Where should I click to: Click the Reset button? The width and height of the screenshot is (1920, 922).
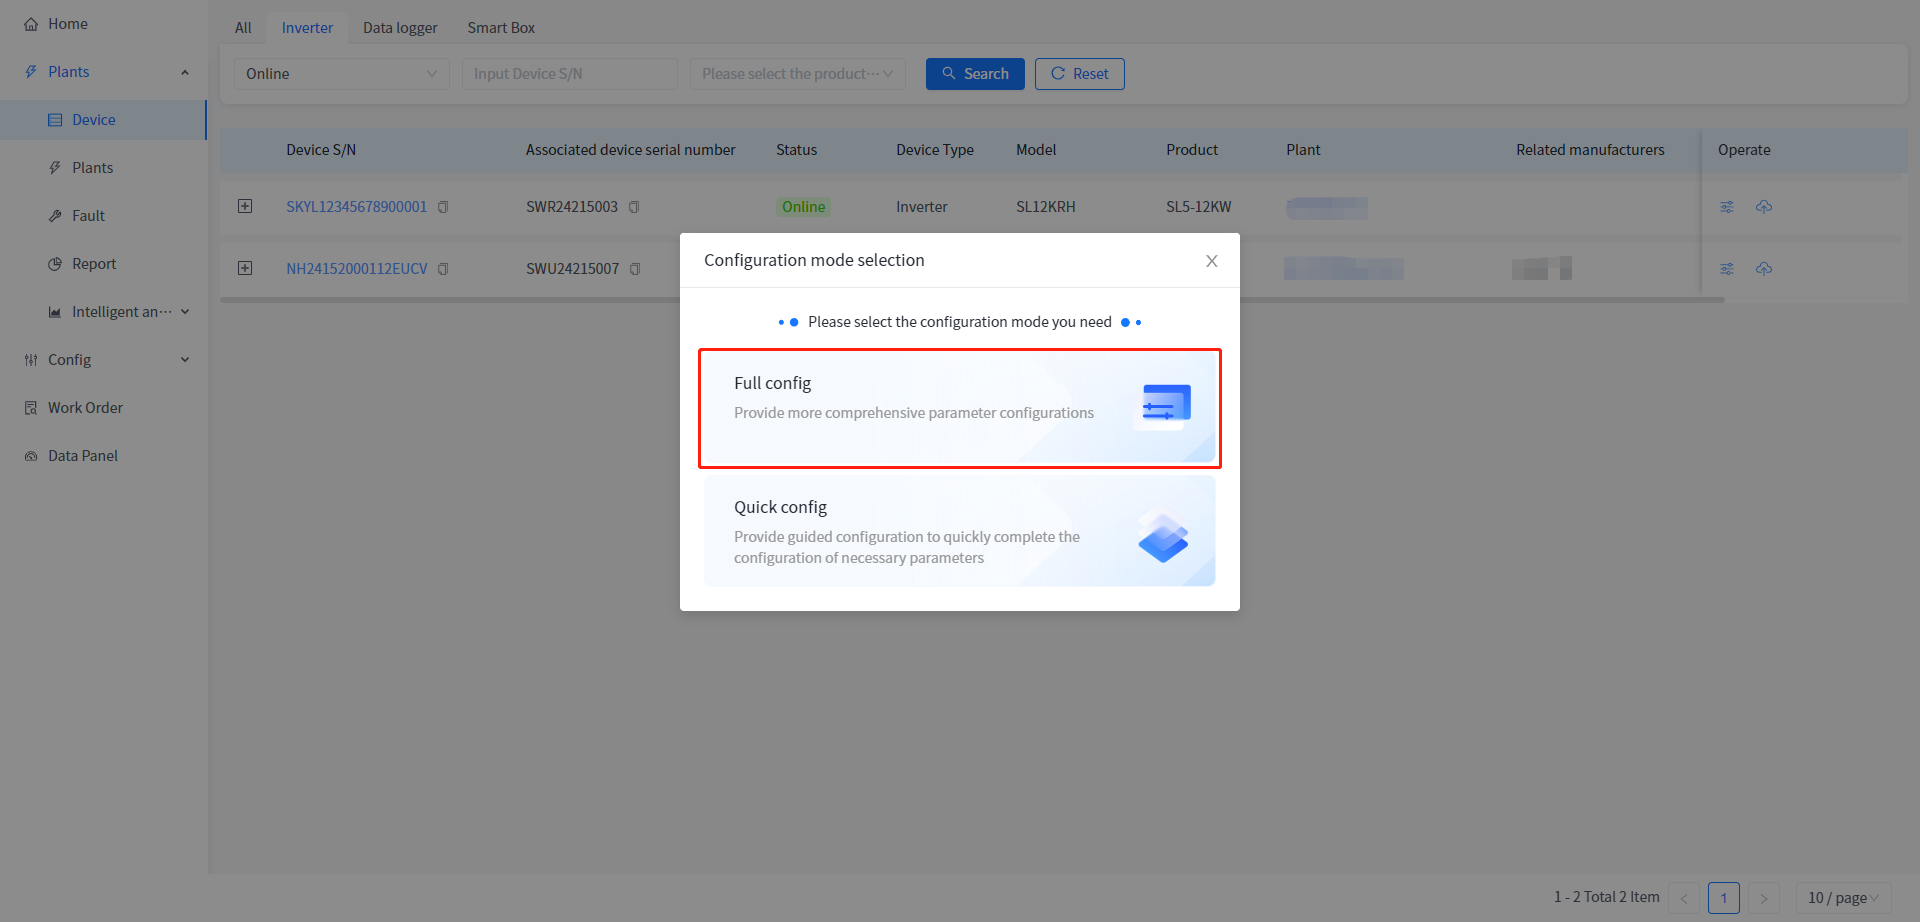pyautogui.click(x=1079, y=74)
